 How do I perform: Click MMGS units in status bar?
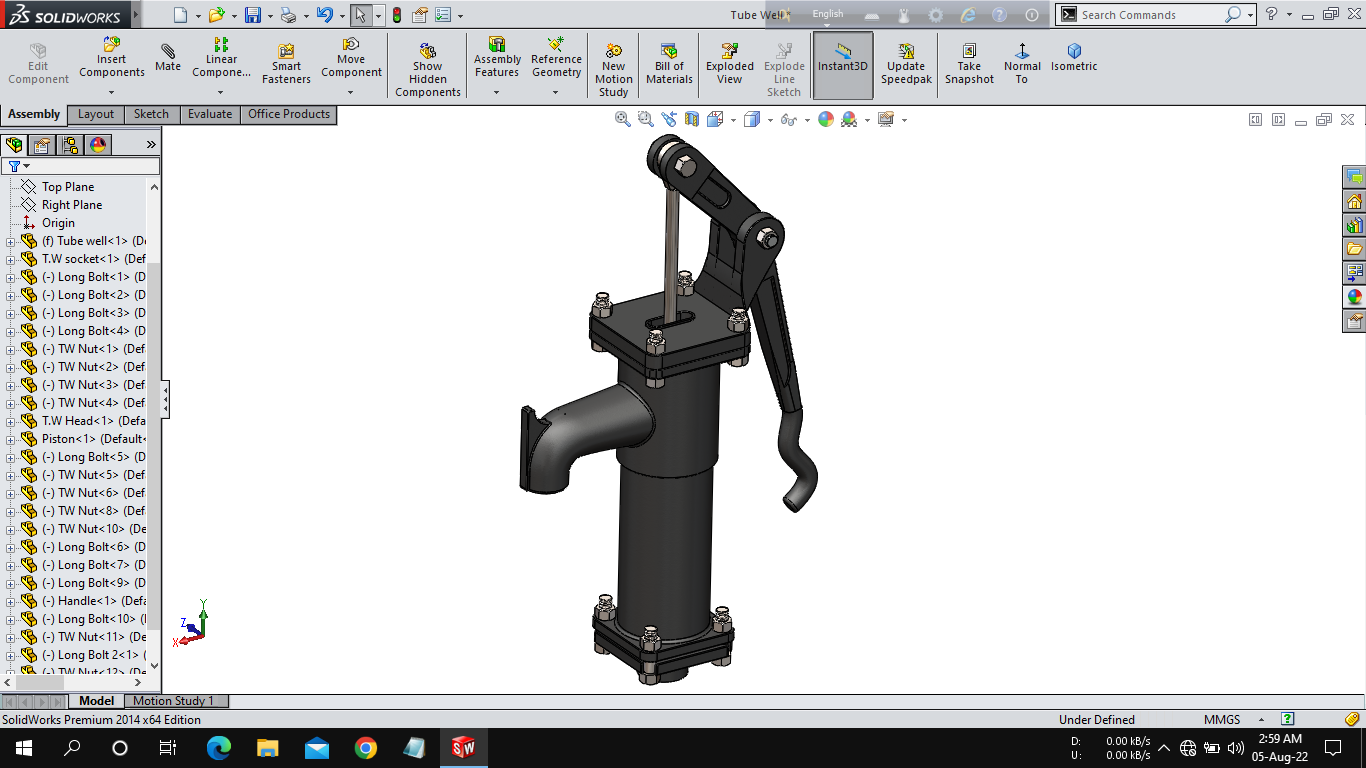coord(1222,720)
